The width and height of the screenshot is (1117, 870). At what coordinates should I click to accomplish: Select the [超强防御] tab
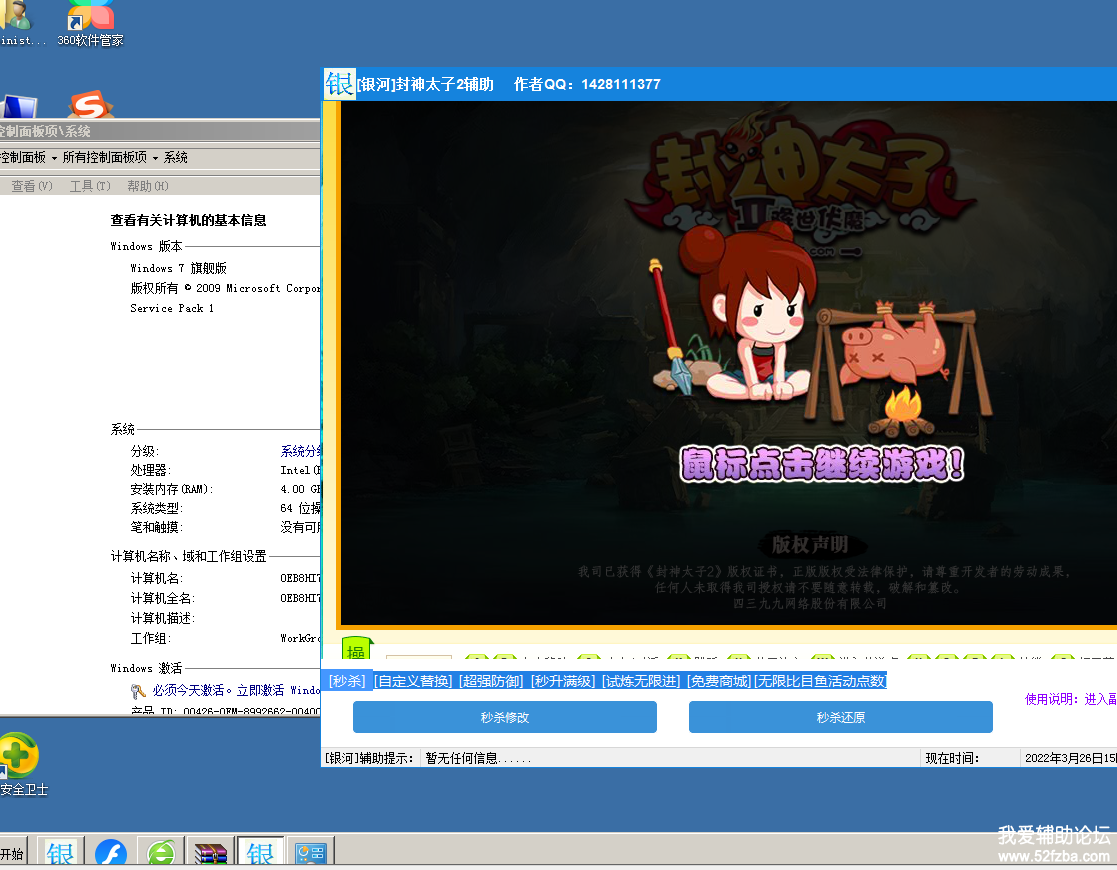(x=491, y=681)
